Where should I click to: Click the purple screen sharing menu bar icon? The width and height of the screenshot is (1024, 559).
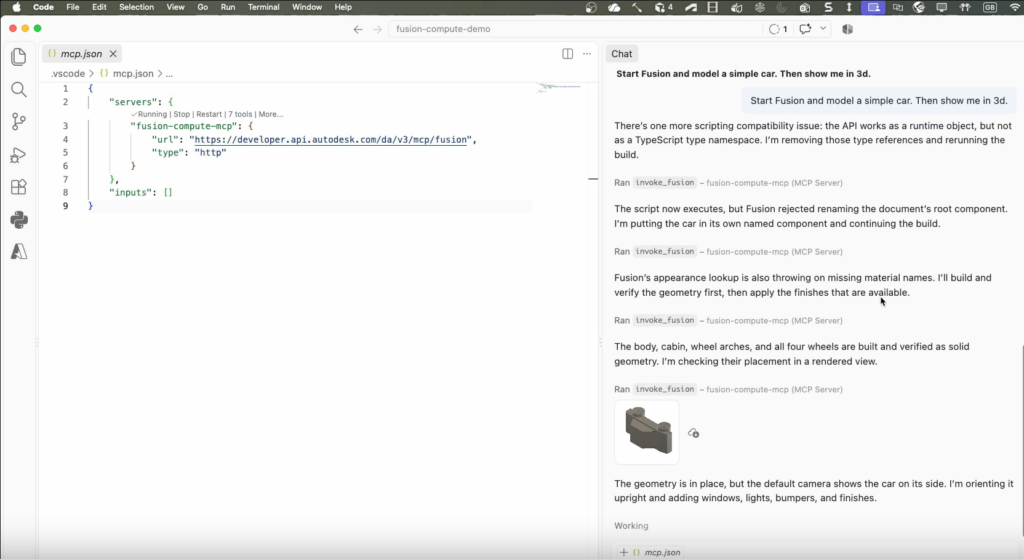(x=873, y=7)
